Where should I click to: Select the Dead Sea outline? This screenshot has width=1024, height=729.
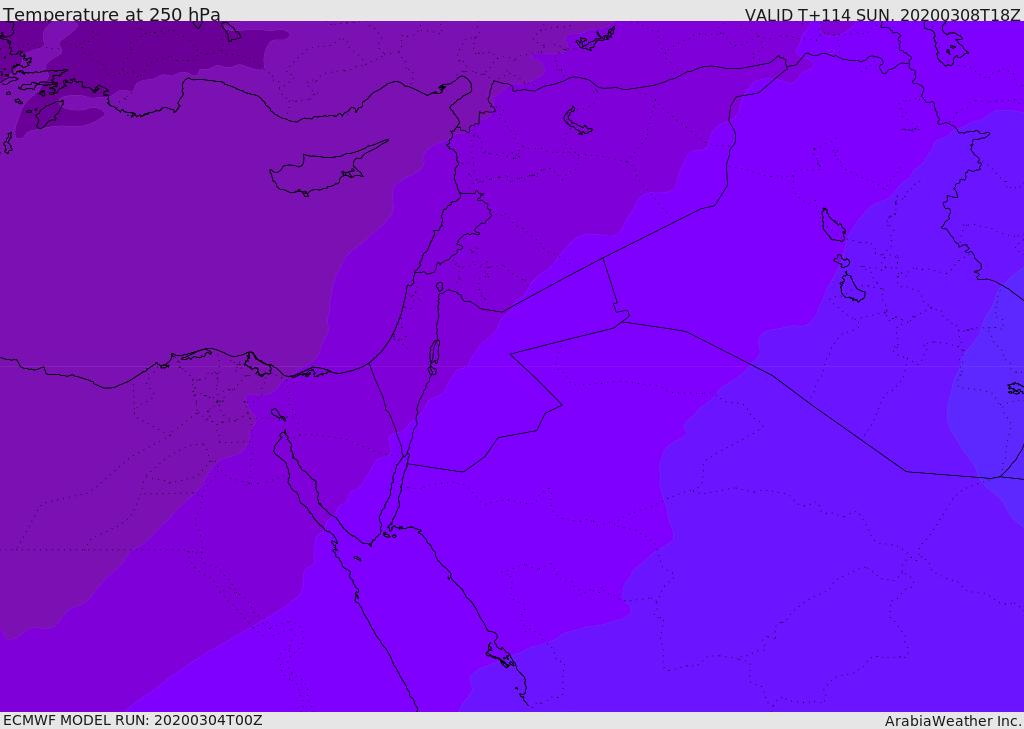click(434, 354)
